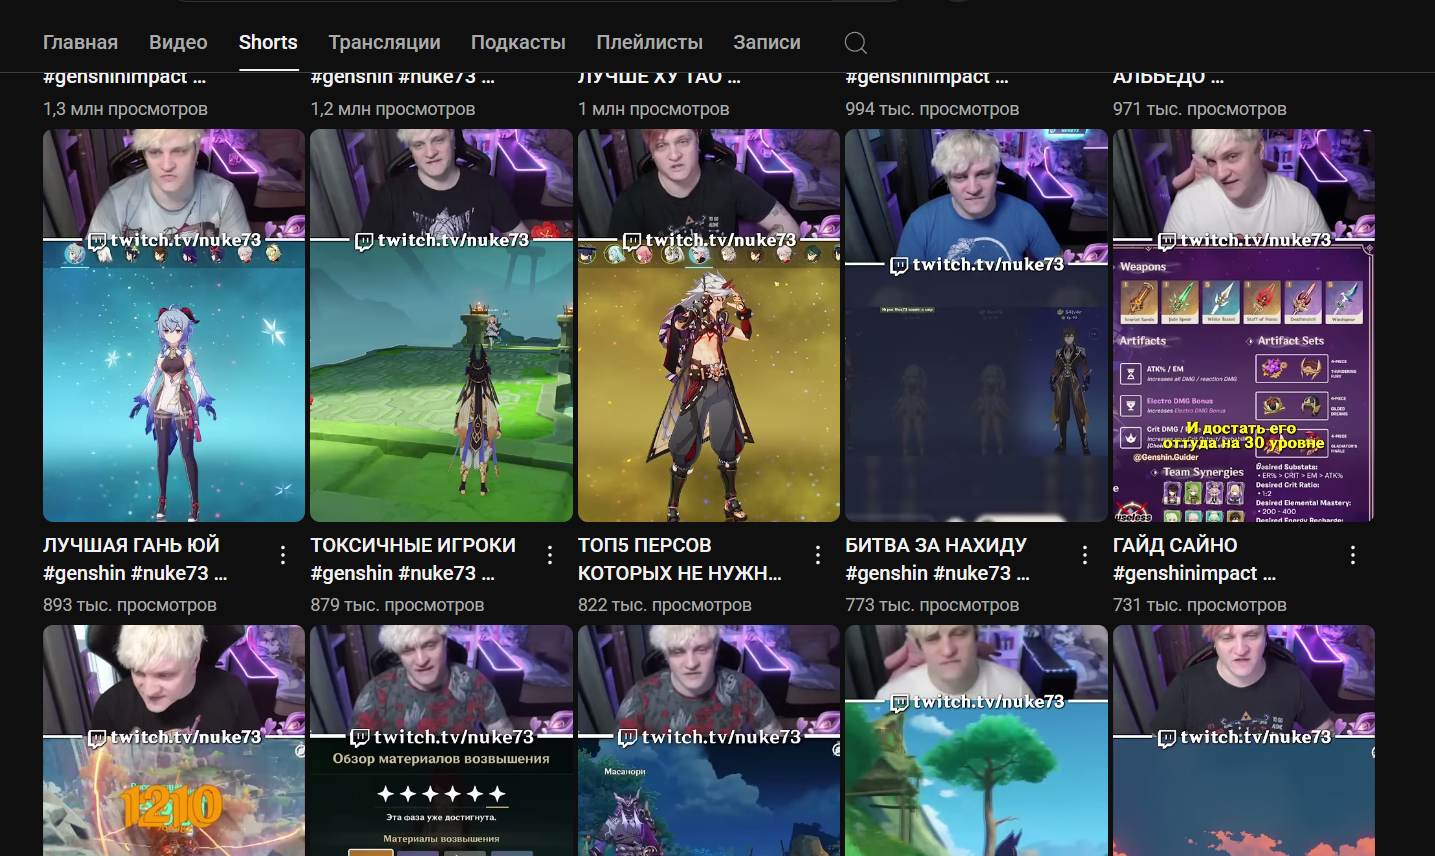Open the БИТВА ЗА НАХИДУ title link
Screen dimensions: 1435x856
coord(937,559)
